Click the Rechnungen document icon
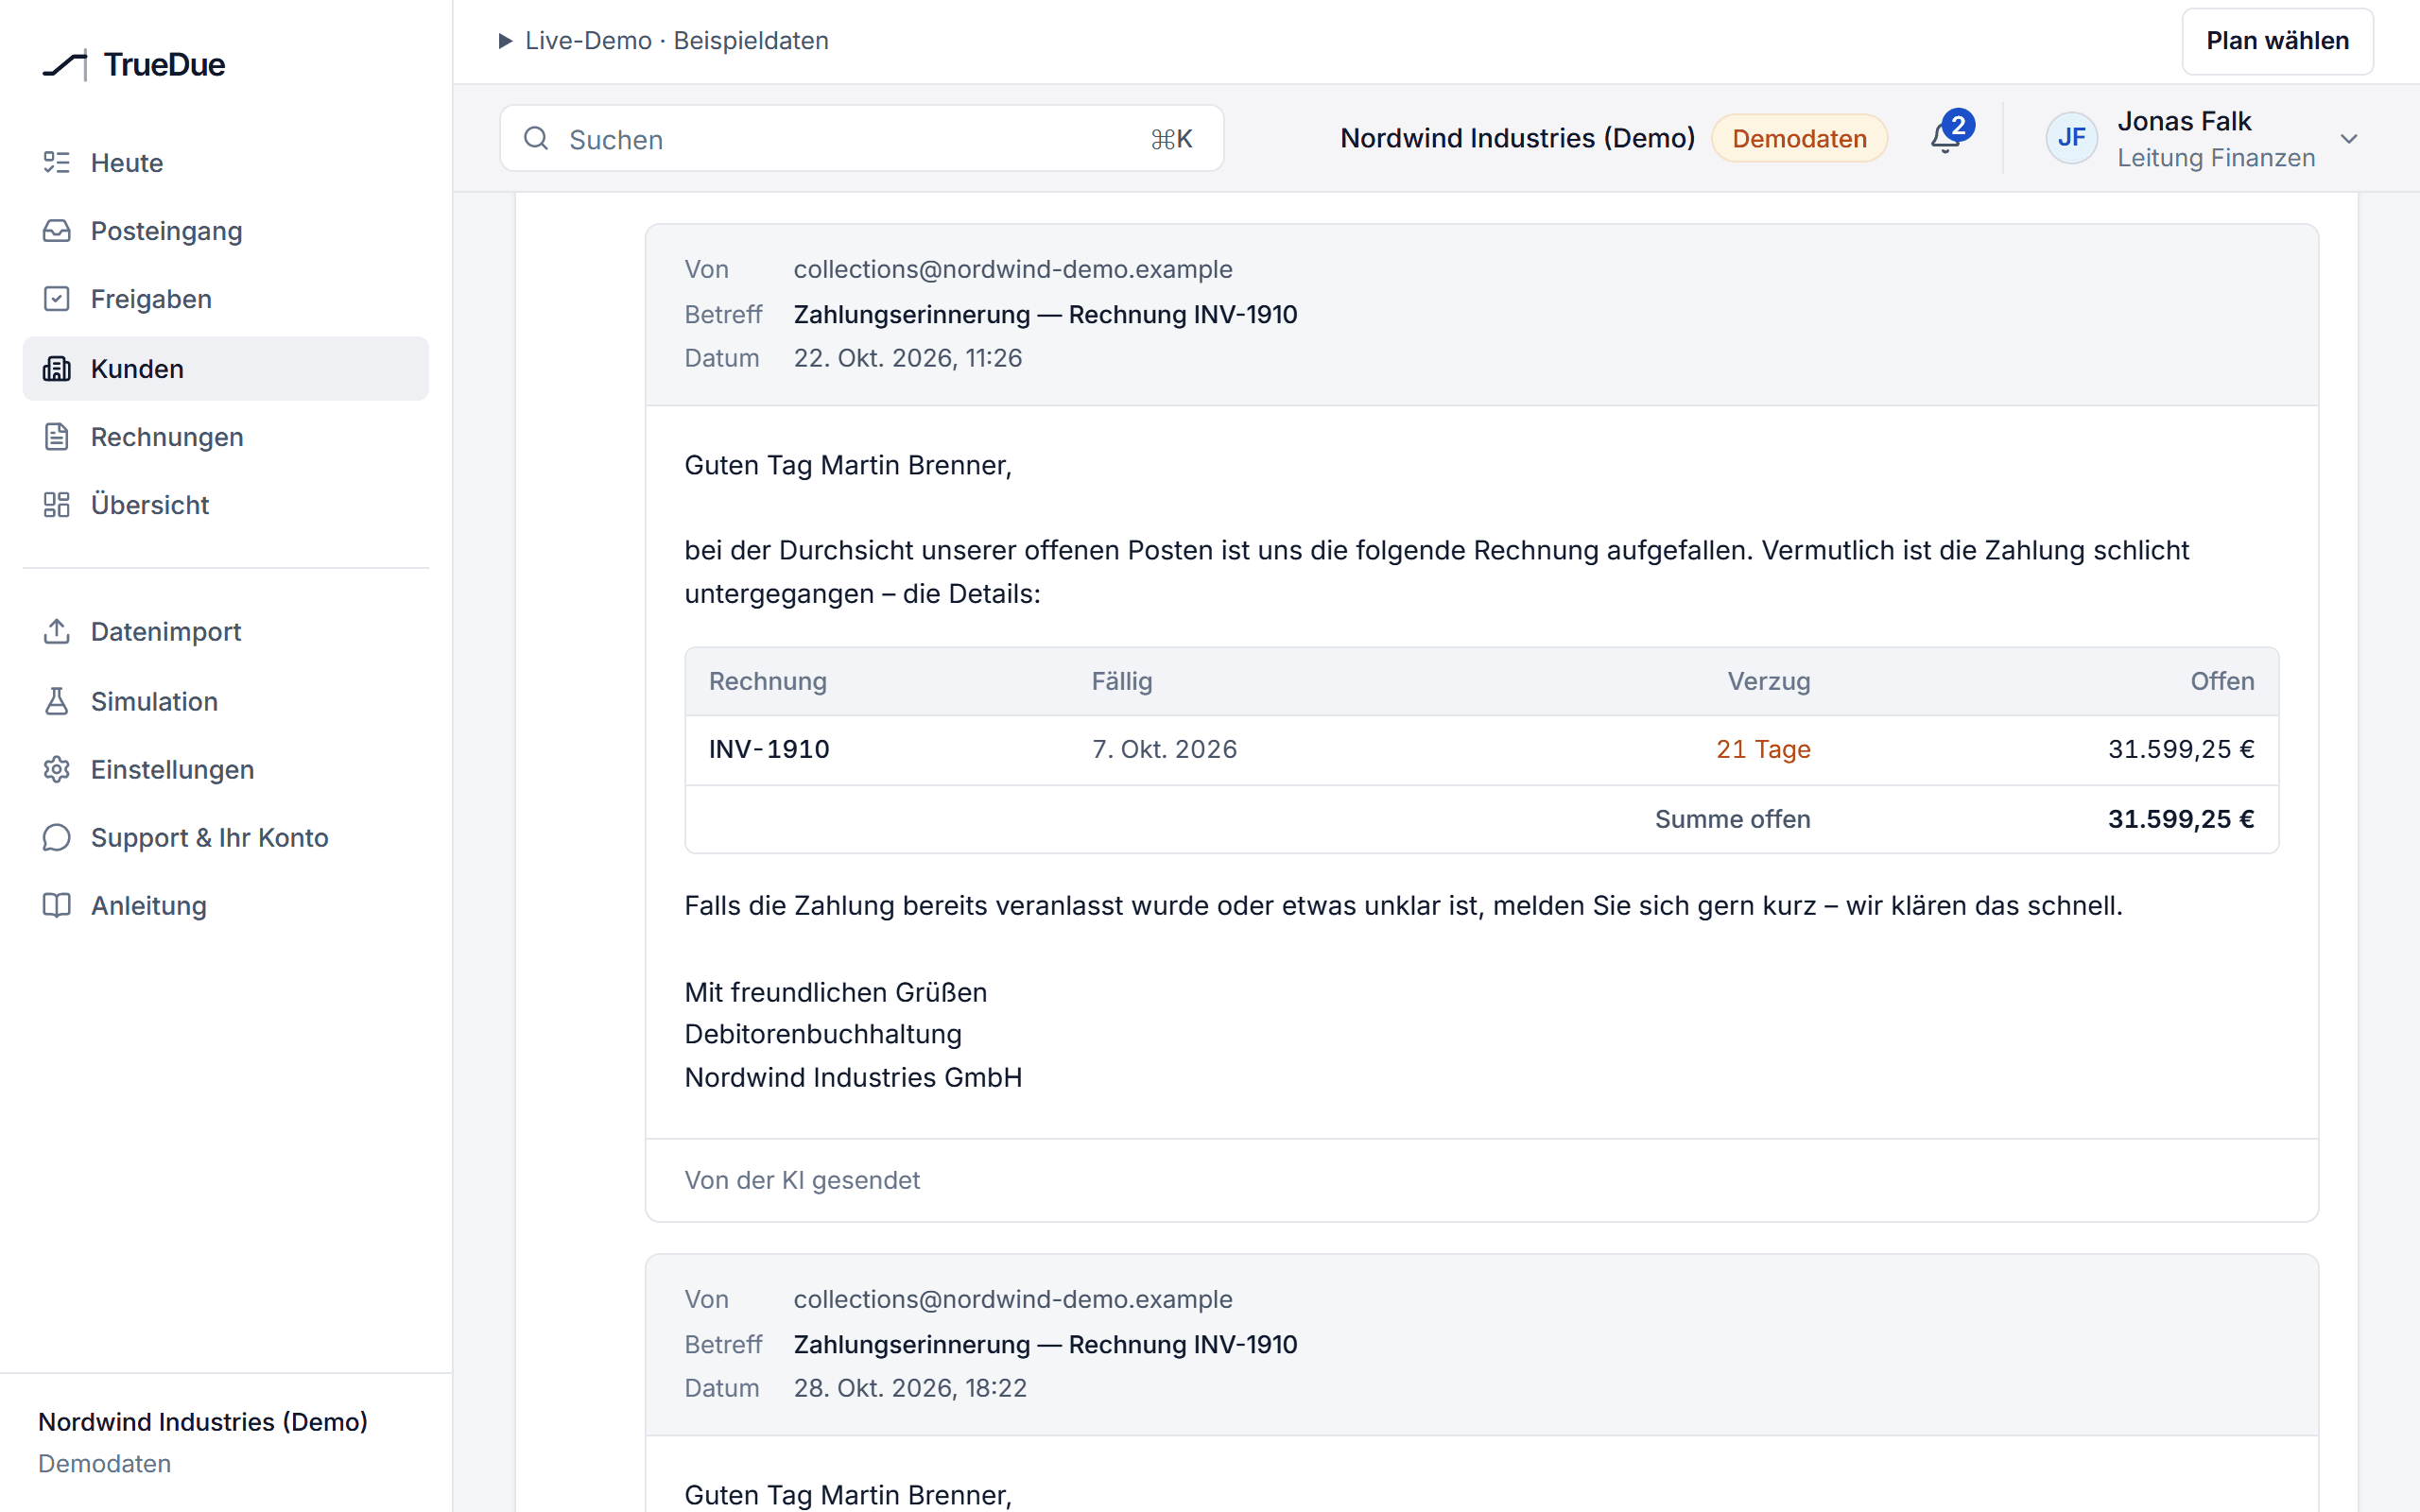Image resolution: width=2420 pixels, height=1512 pixels. 57,436
